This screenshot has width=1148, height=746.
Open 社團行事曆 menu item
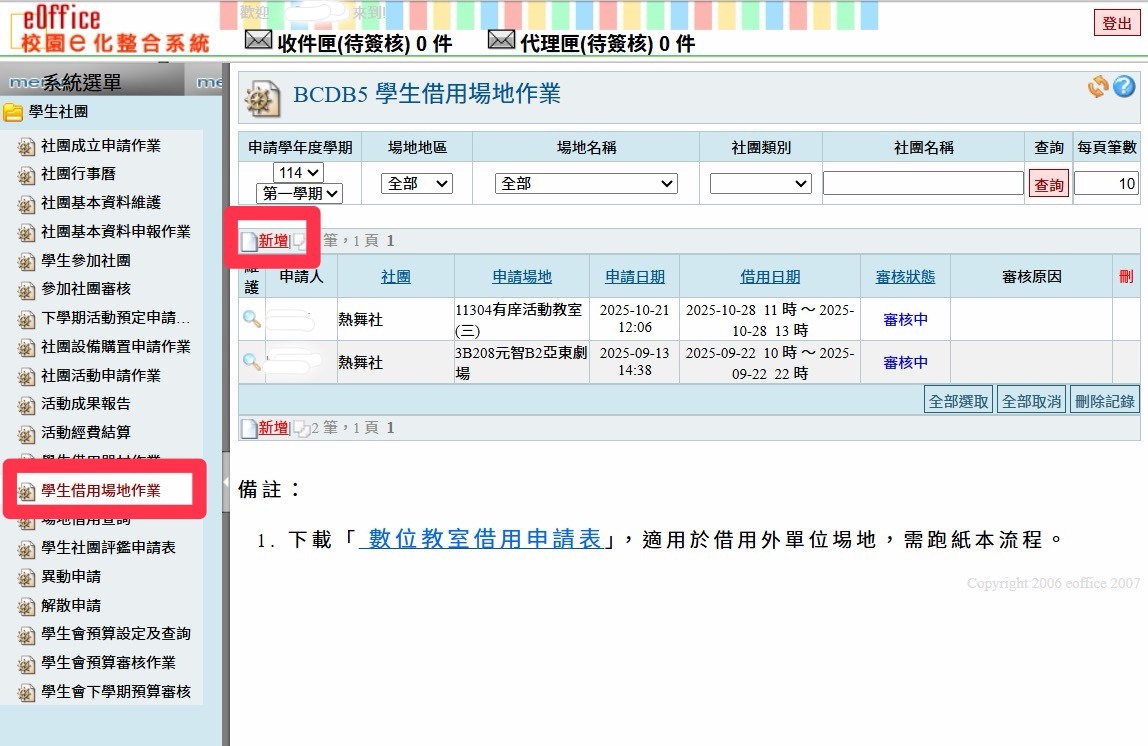(x=78, y=174)
